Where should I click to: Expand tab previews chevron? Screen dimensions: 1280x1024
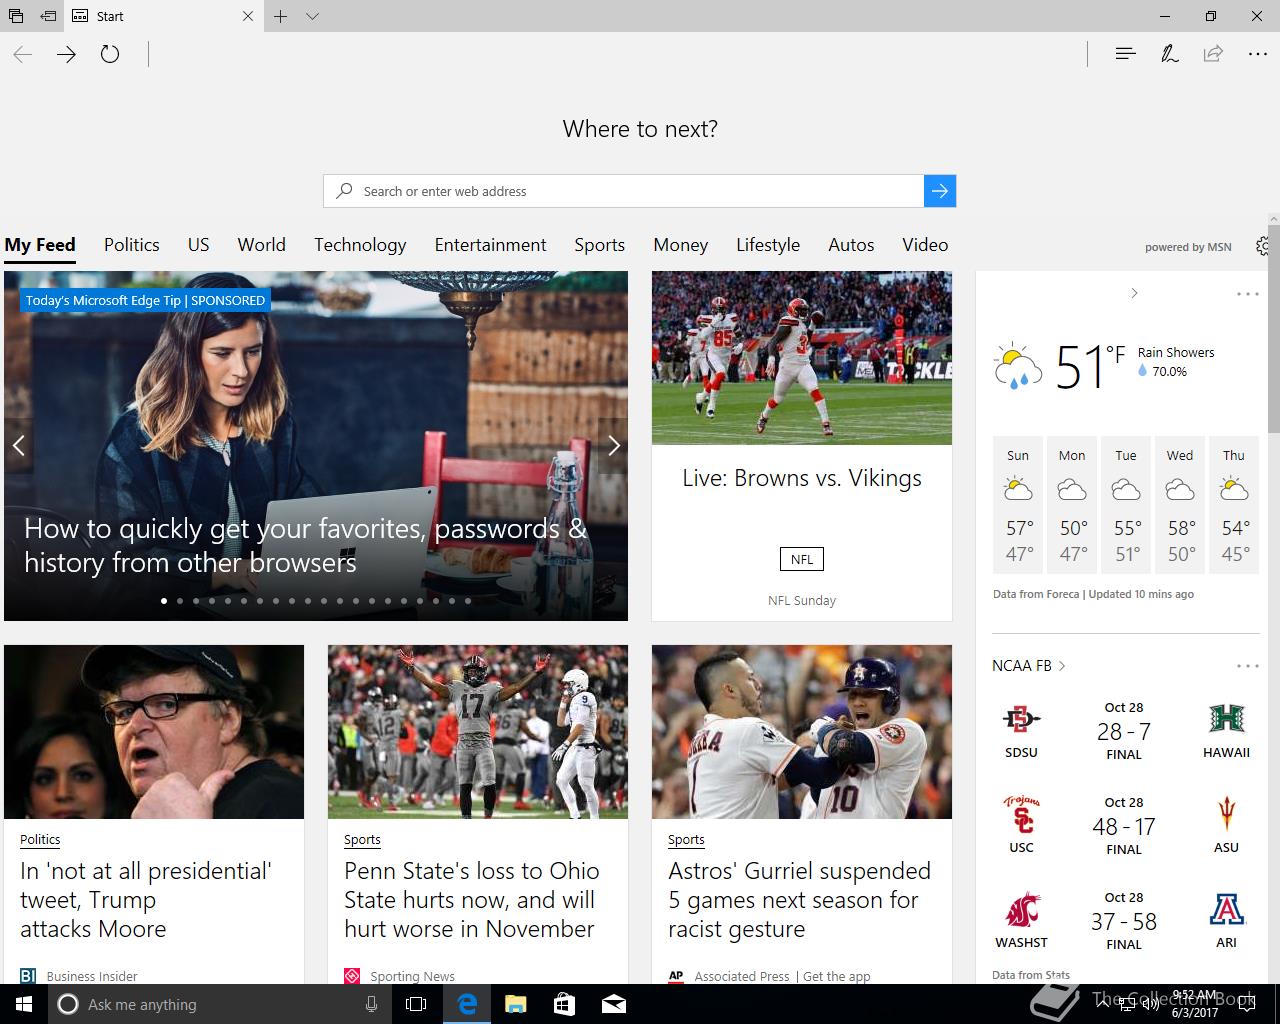(x=312, y=16)
